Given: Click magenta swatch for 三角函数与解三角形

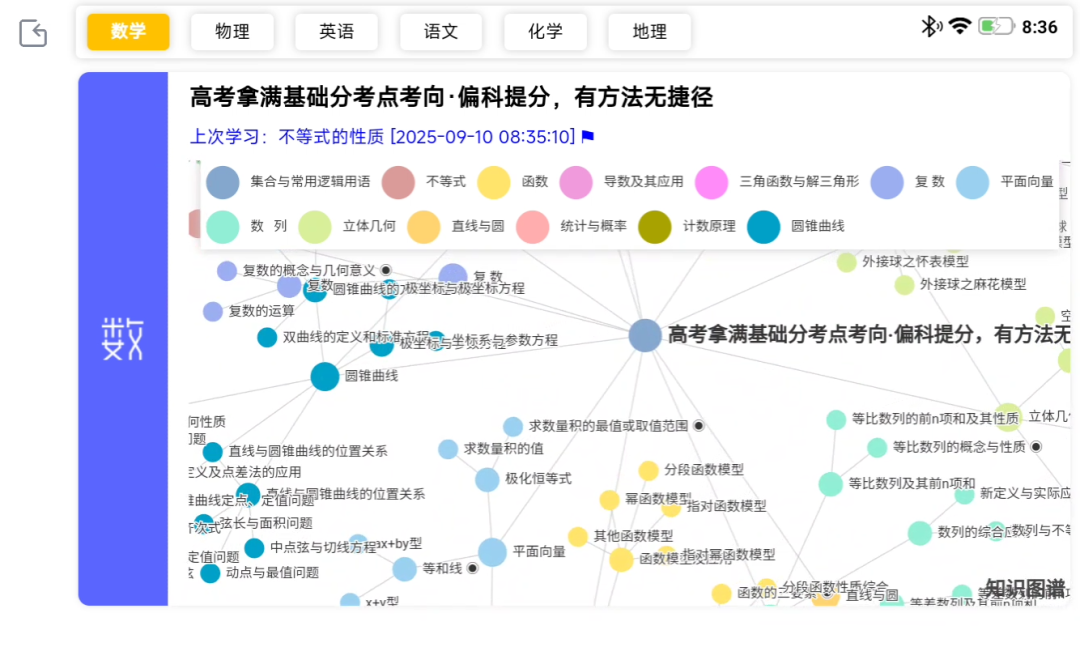Looking at the screenshot, I should pos(712,182).
